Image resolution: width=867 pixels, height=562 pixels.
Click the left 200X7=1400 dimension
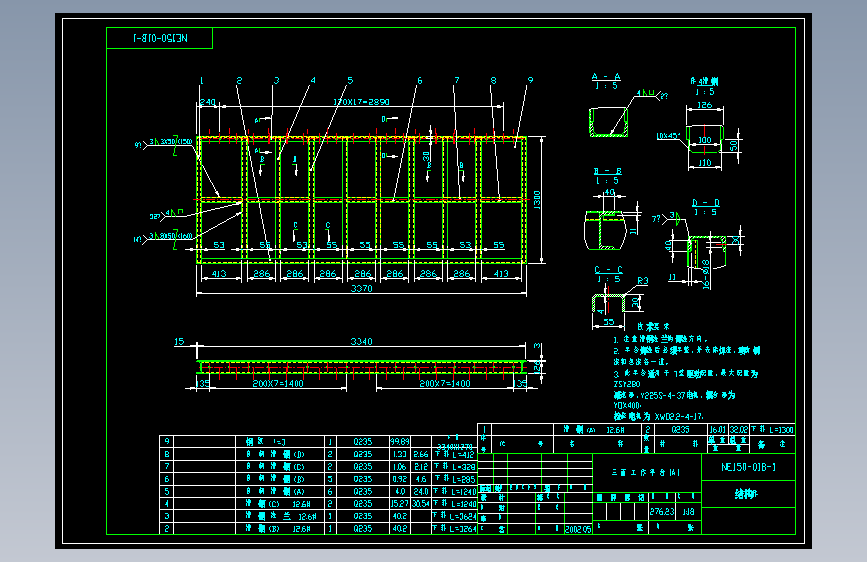[278, 383]
